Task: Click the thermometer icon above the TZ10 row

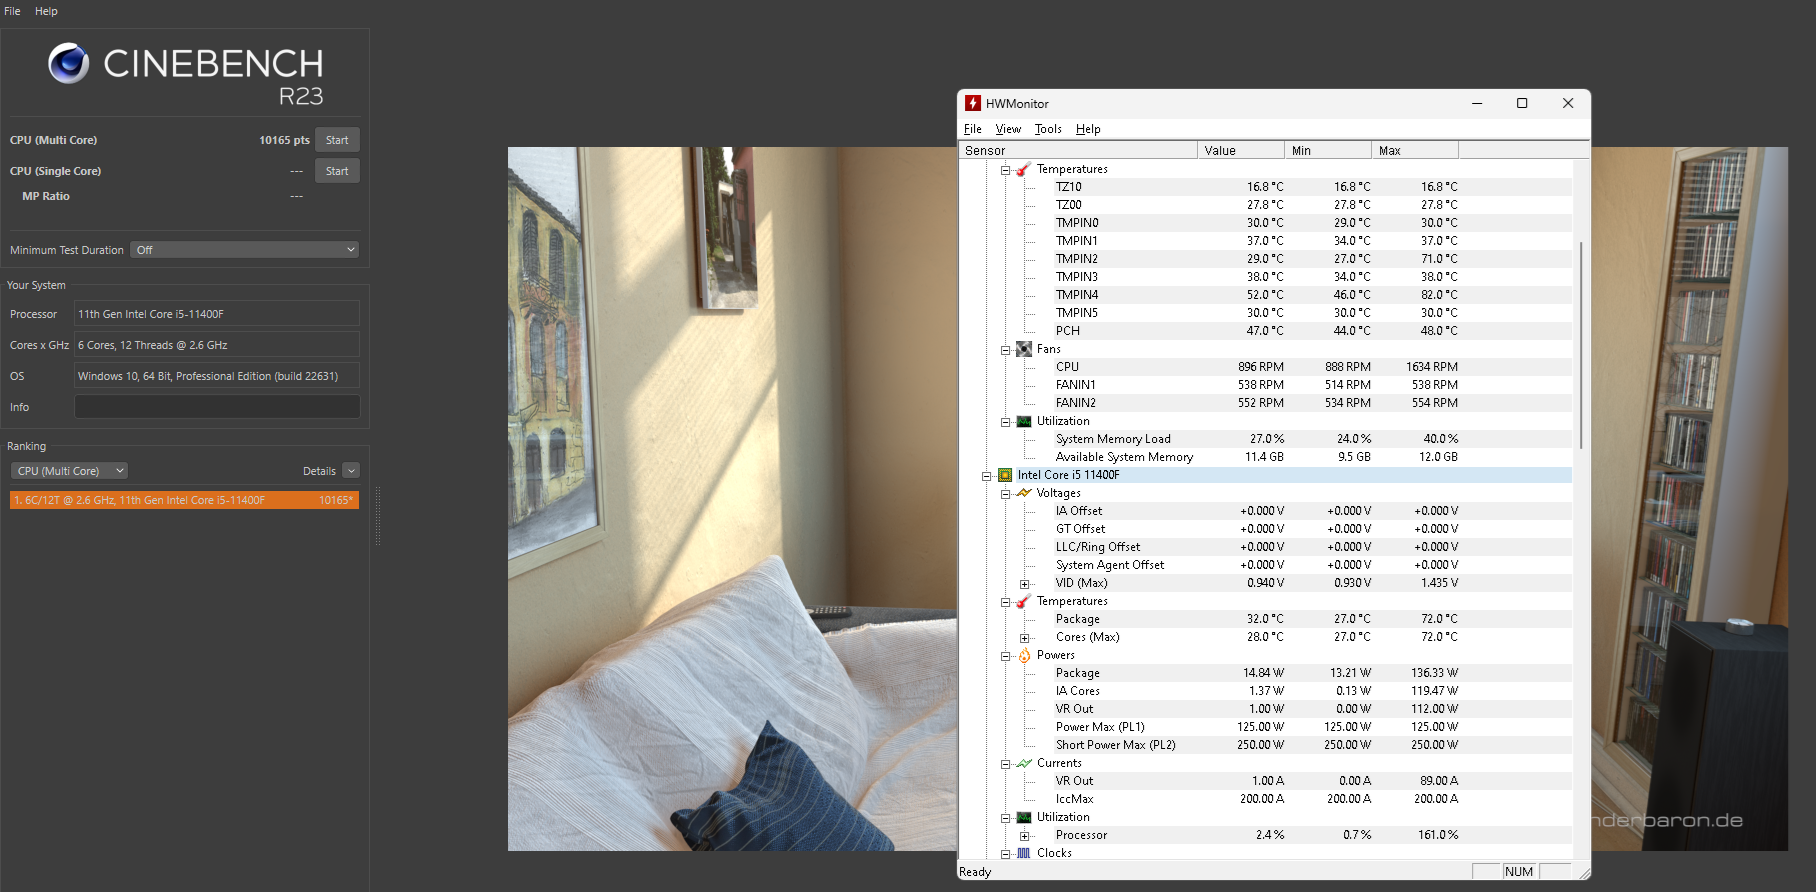Action: coord(1024,169)
